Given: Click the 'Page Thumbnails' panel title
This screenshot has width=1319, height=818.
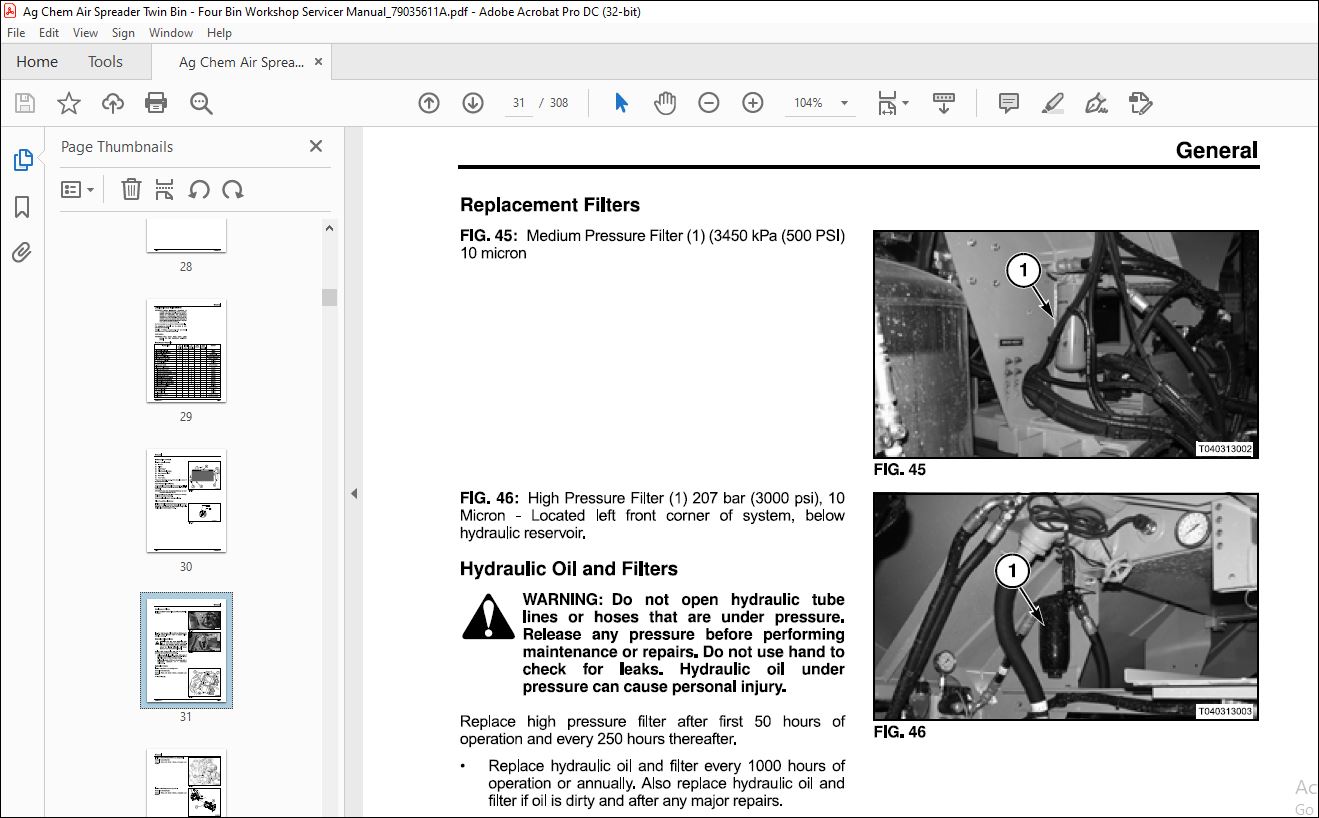Looking at the screenshot, I should pos(117,147).
